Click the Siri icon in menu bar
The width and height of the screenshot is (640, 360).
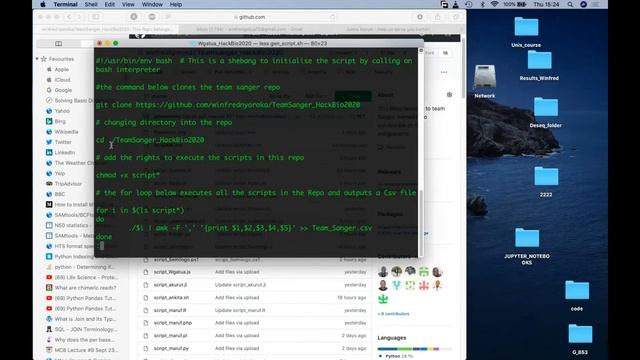click(583, 4)
